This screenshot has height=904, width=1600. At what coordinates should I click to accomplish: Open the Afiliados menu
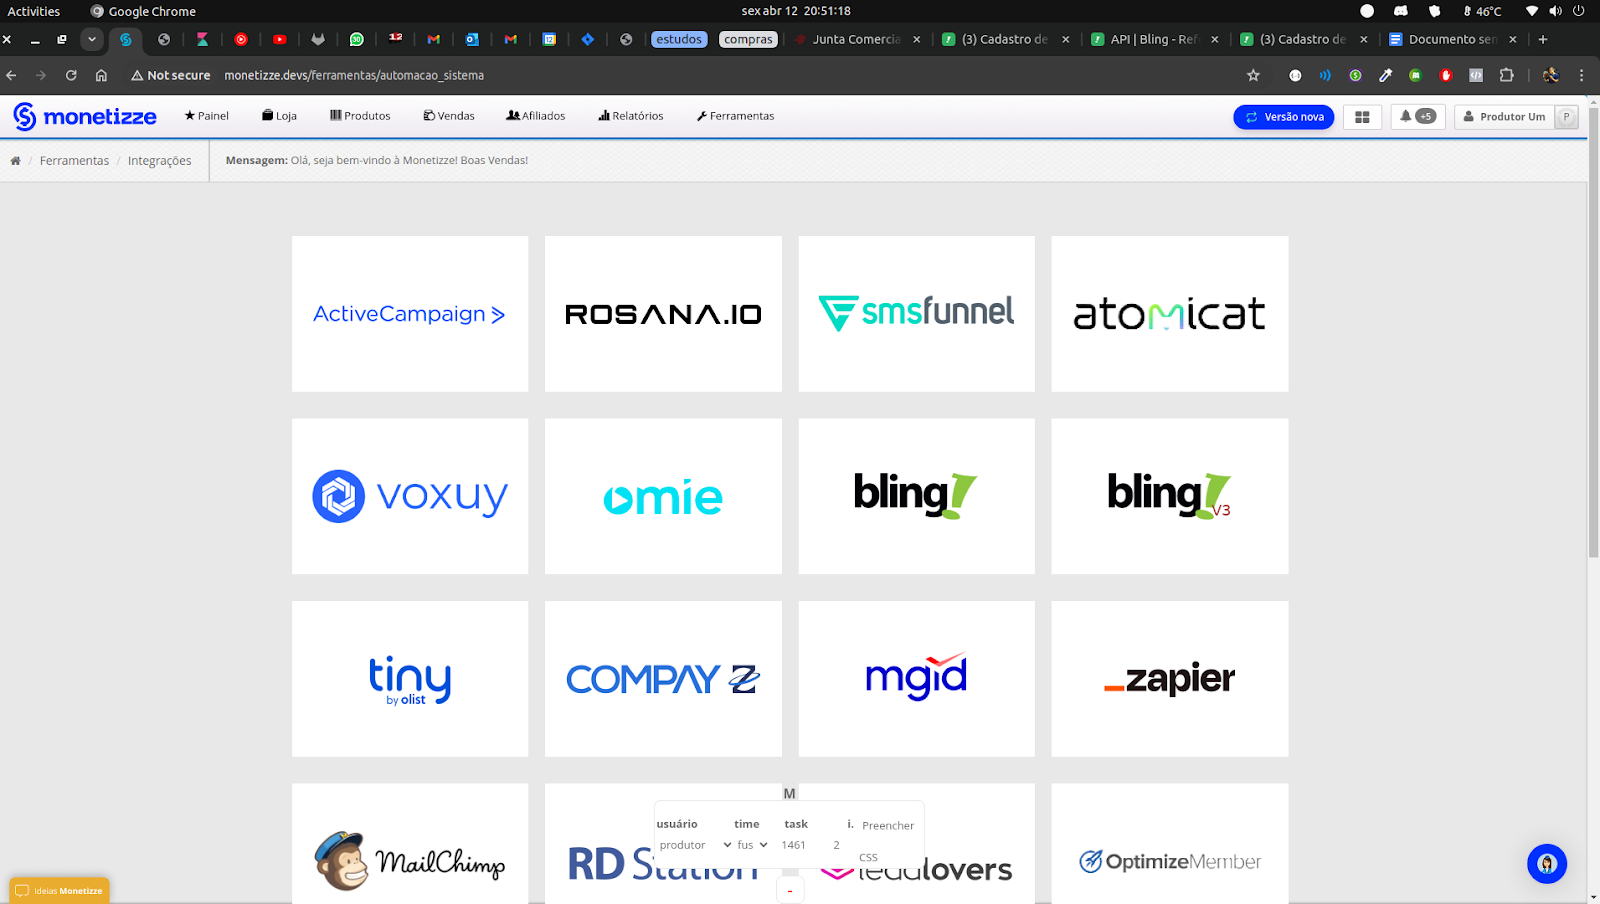536,116
